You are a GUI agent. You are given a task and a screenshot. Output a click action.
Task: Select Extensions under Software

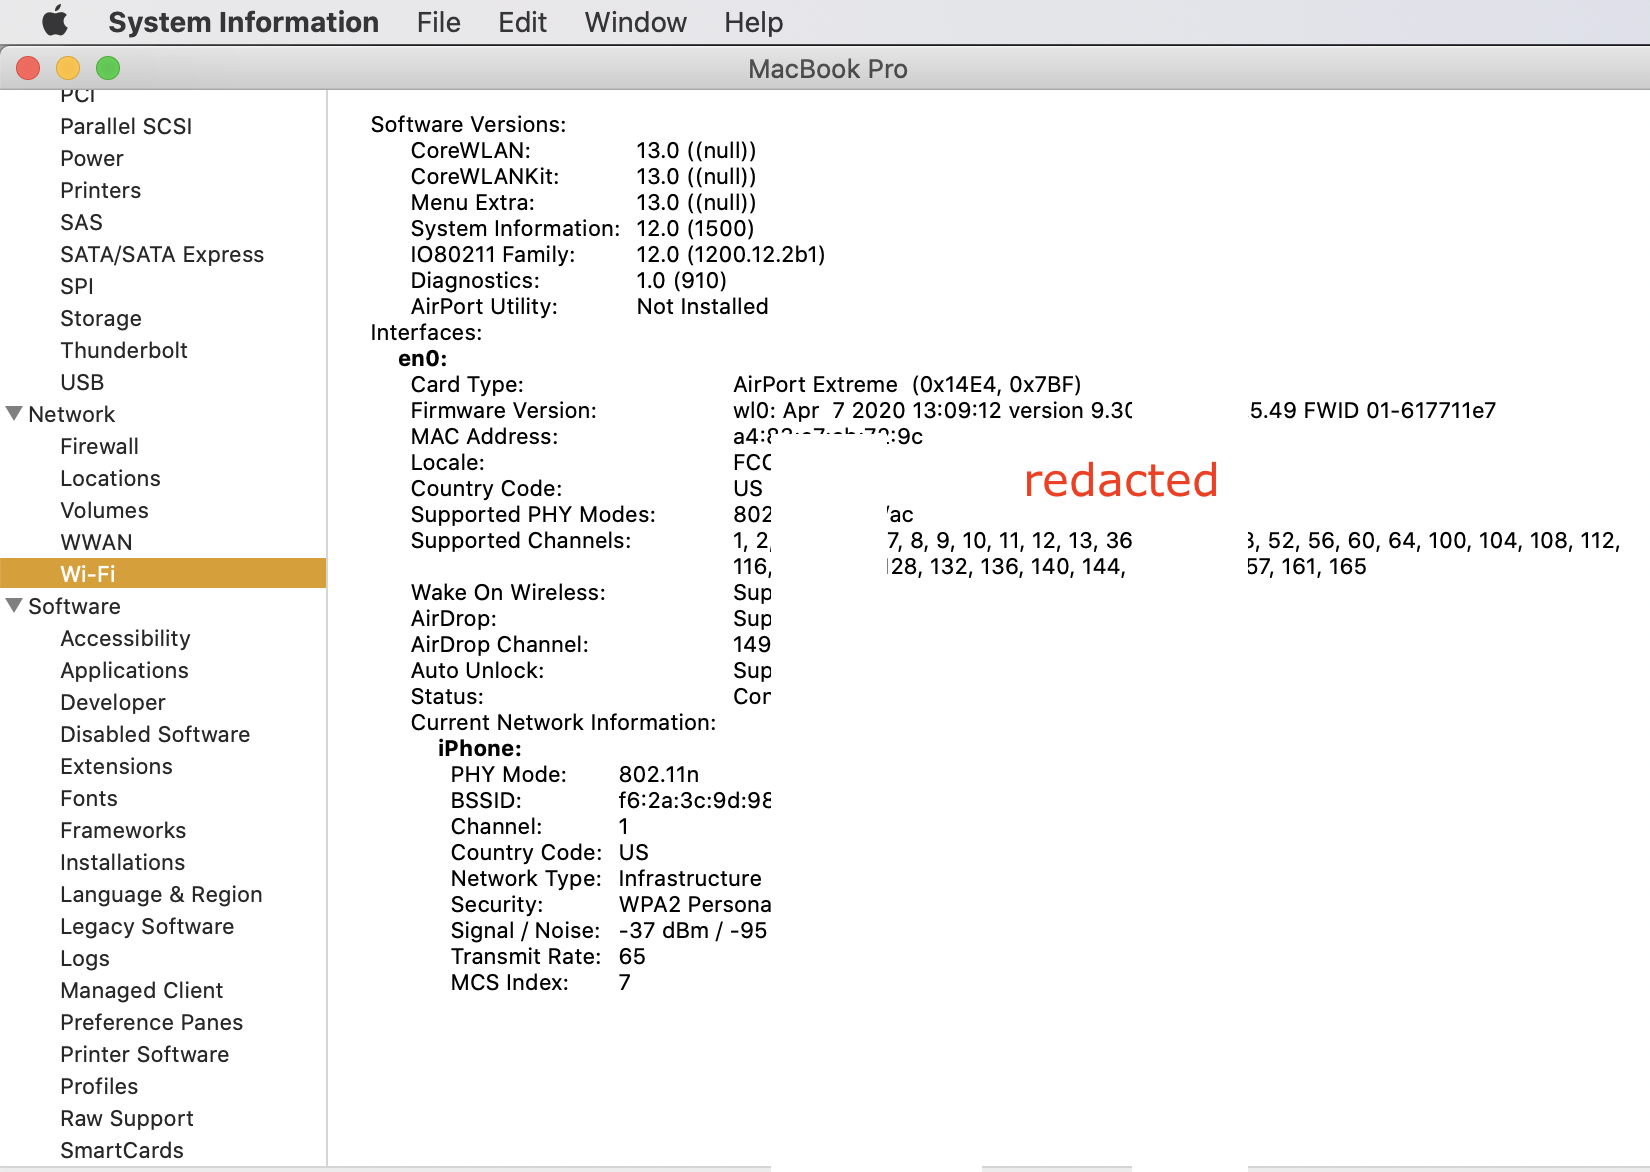click(116, 766)
